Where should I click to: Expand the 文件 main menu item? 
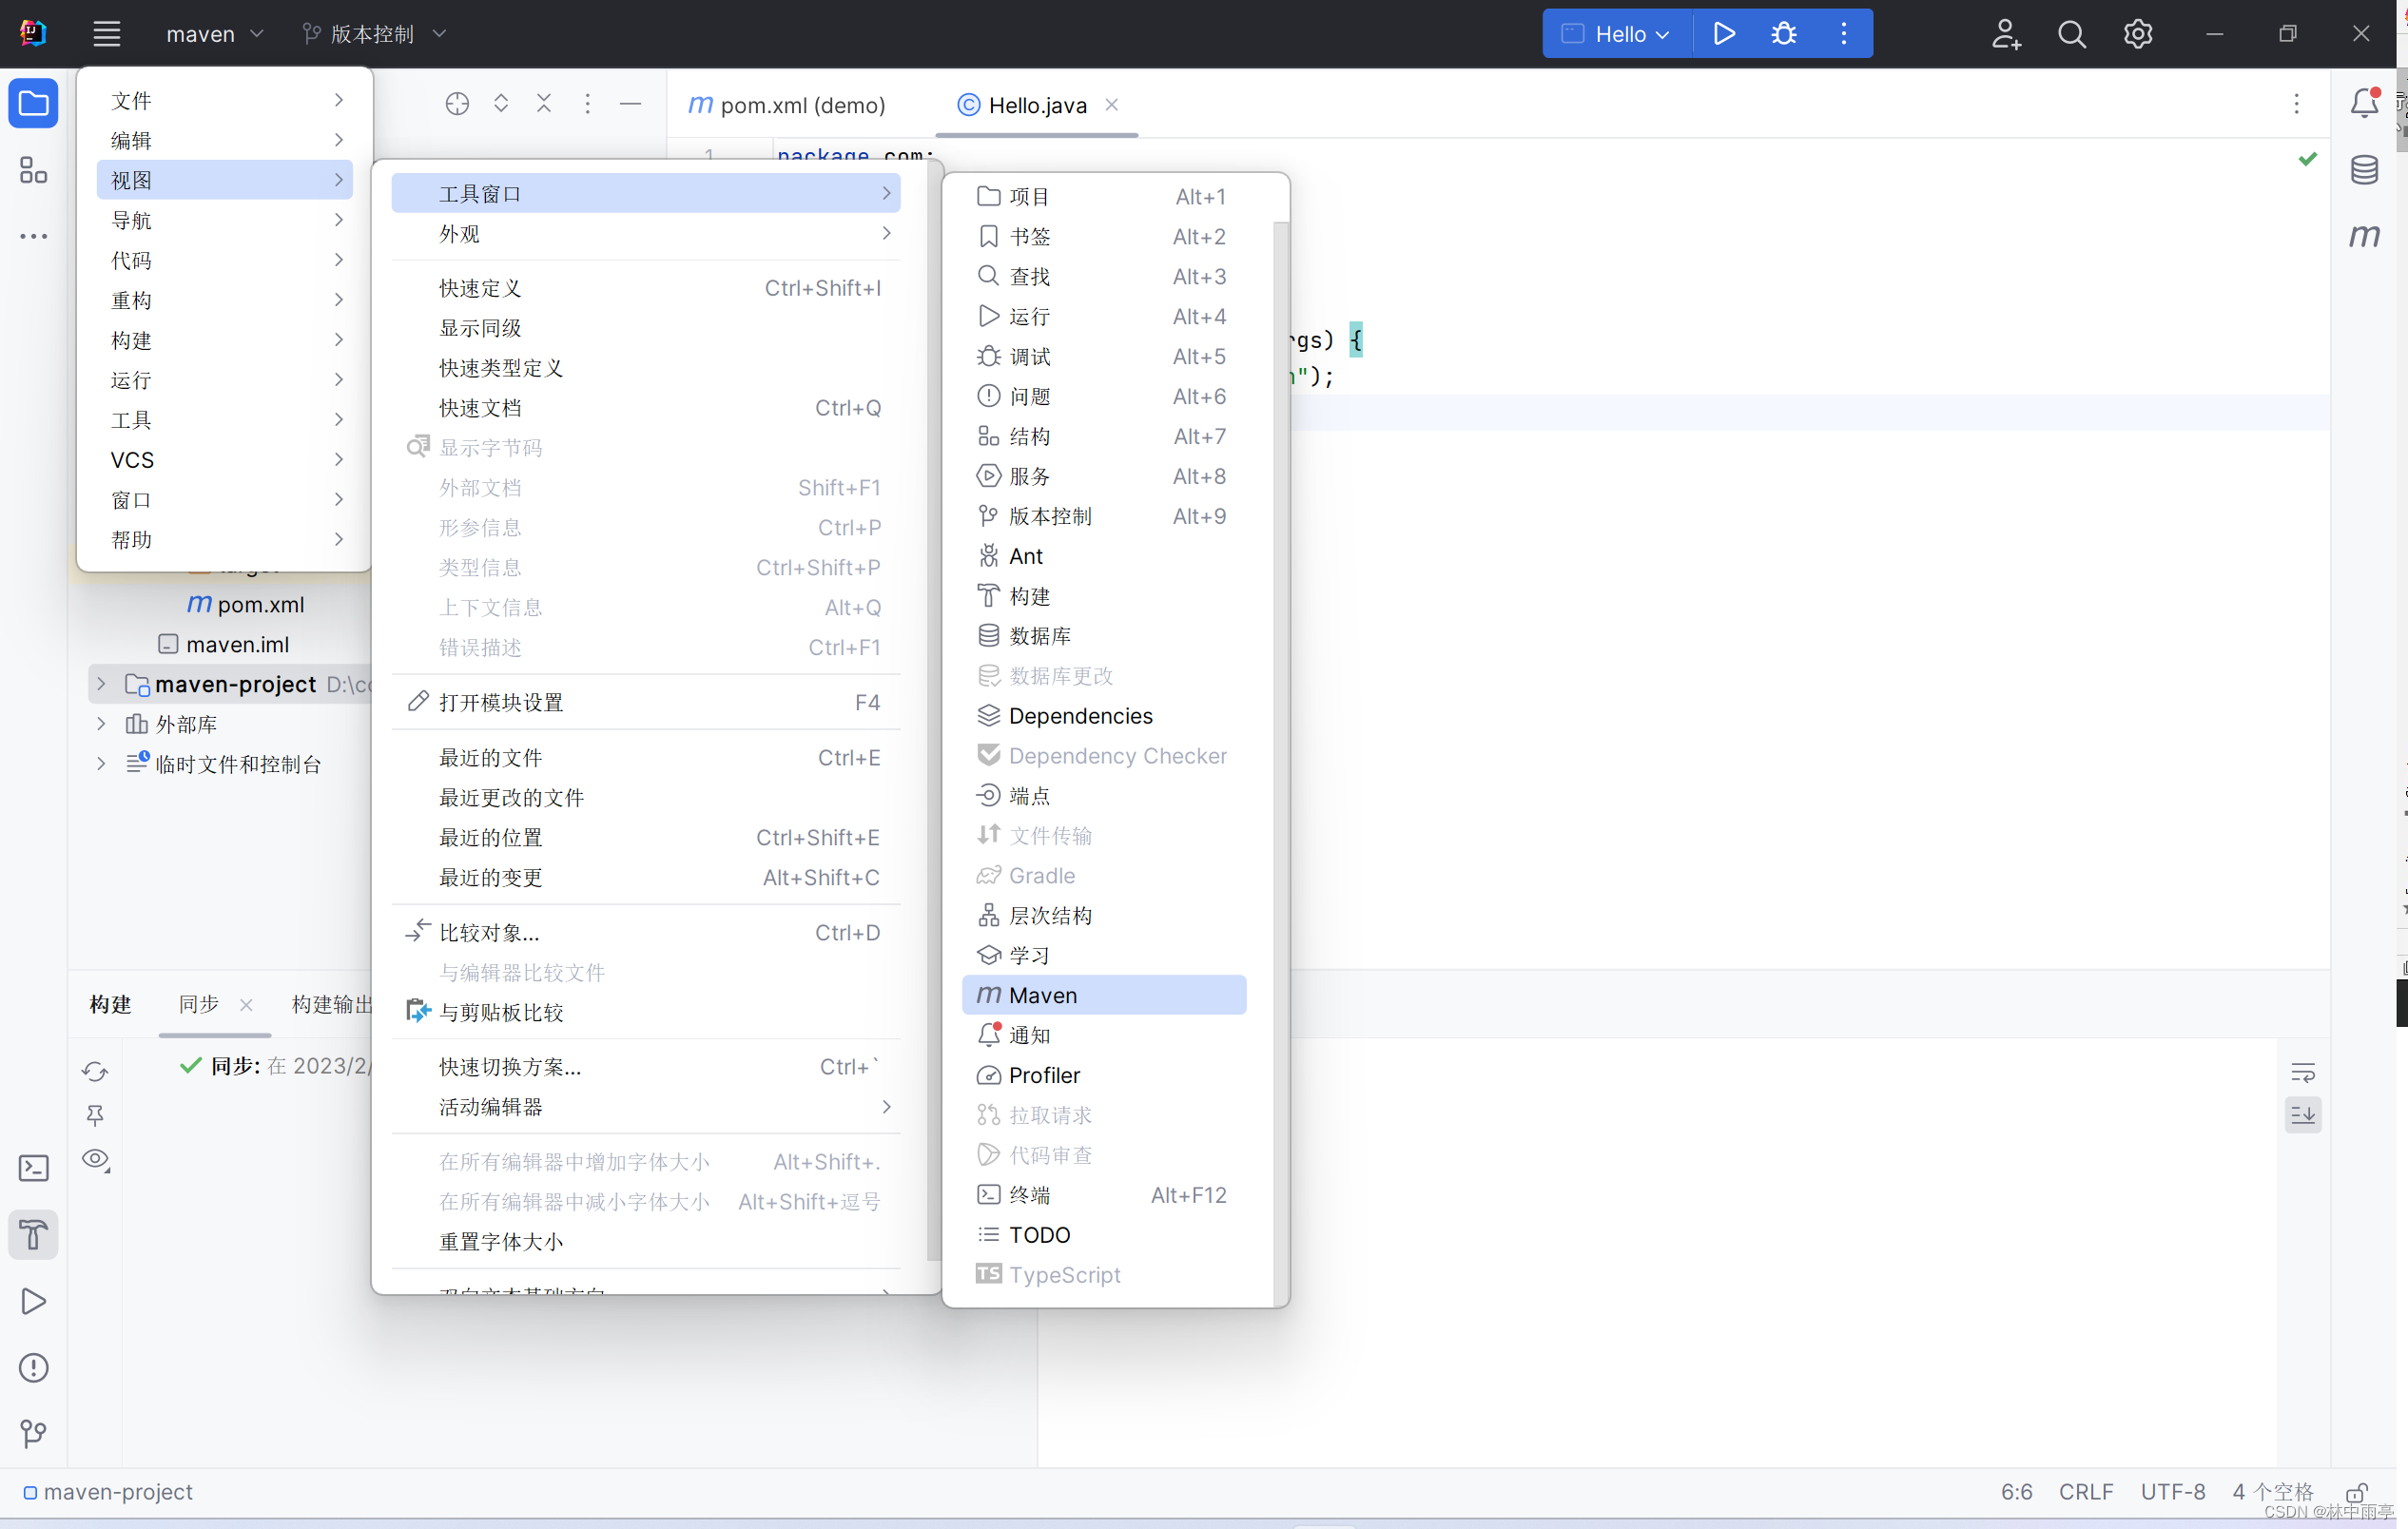point(225,100)
